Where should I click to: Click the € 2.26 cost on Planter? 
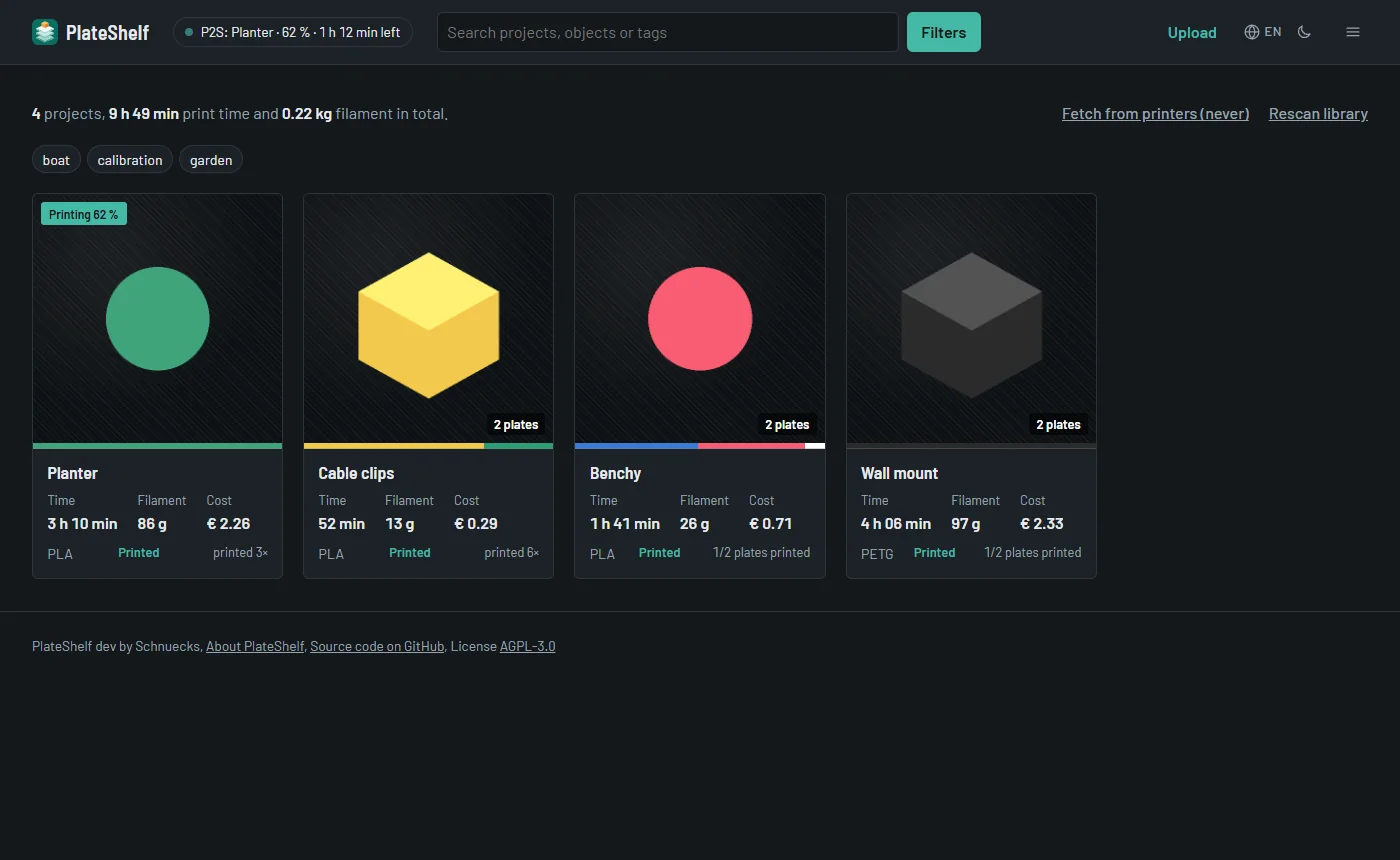228,523
